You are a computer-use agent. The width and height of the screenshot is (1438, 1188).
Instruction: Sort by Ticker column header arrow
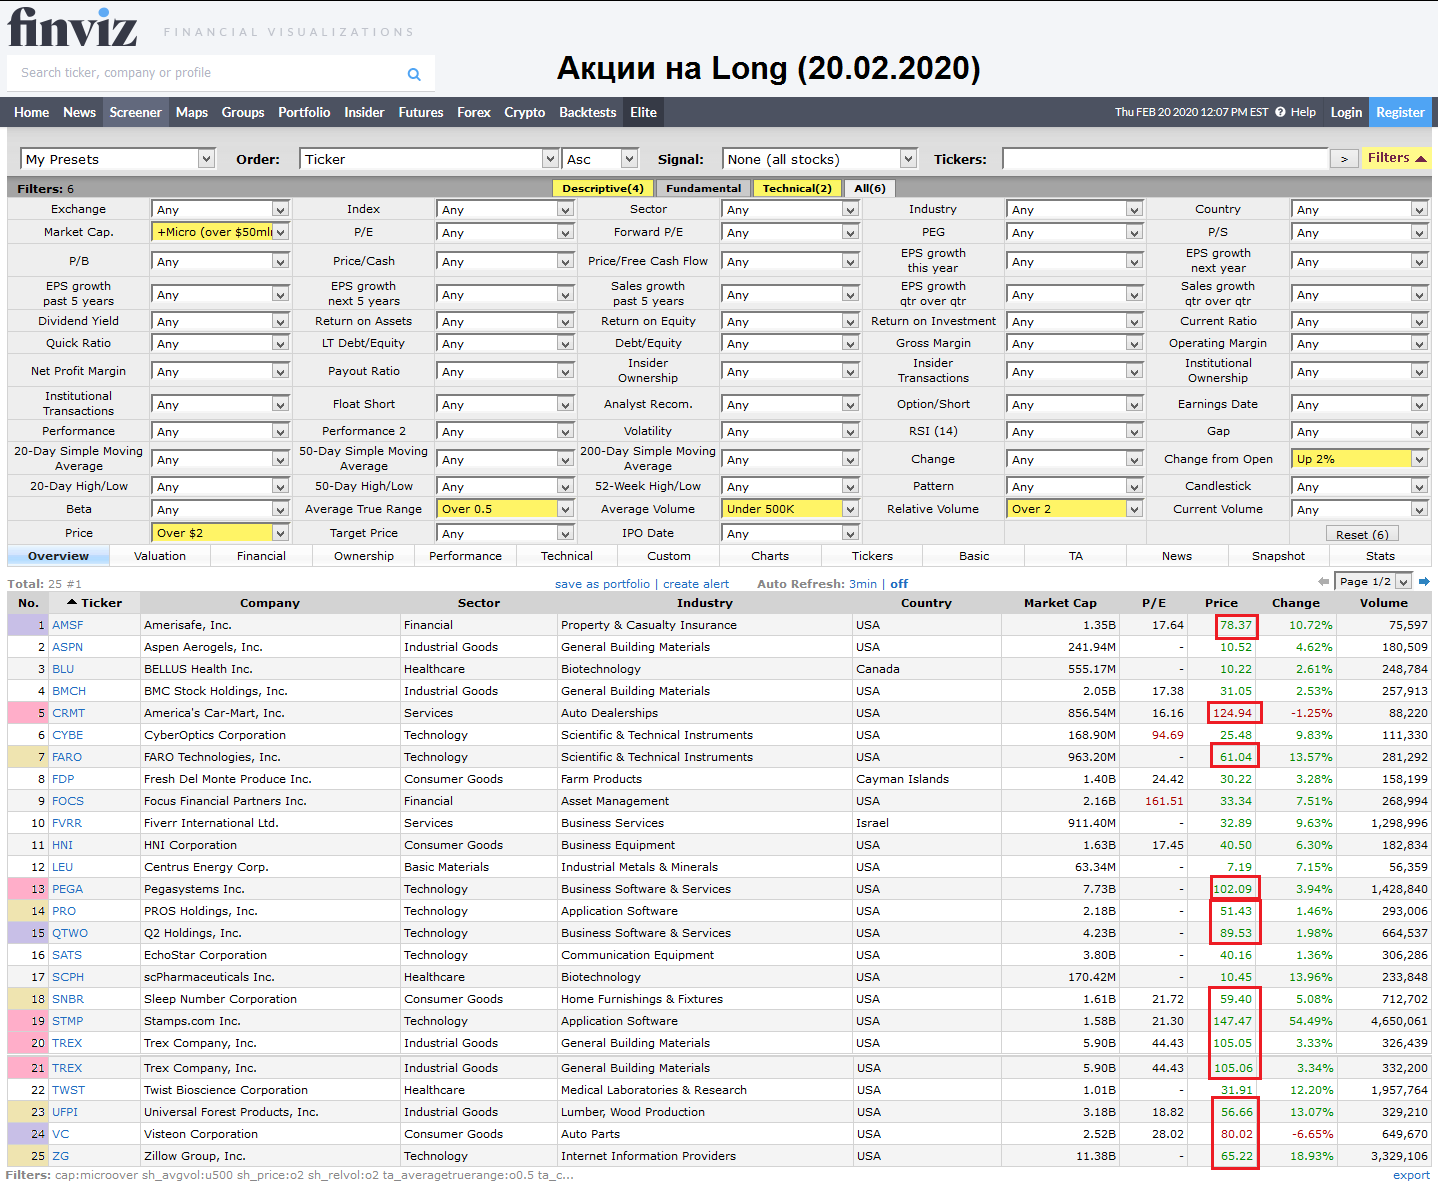coord(72,603)
